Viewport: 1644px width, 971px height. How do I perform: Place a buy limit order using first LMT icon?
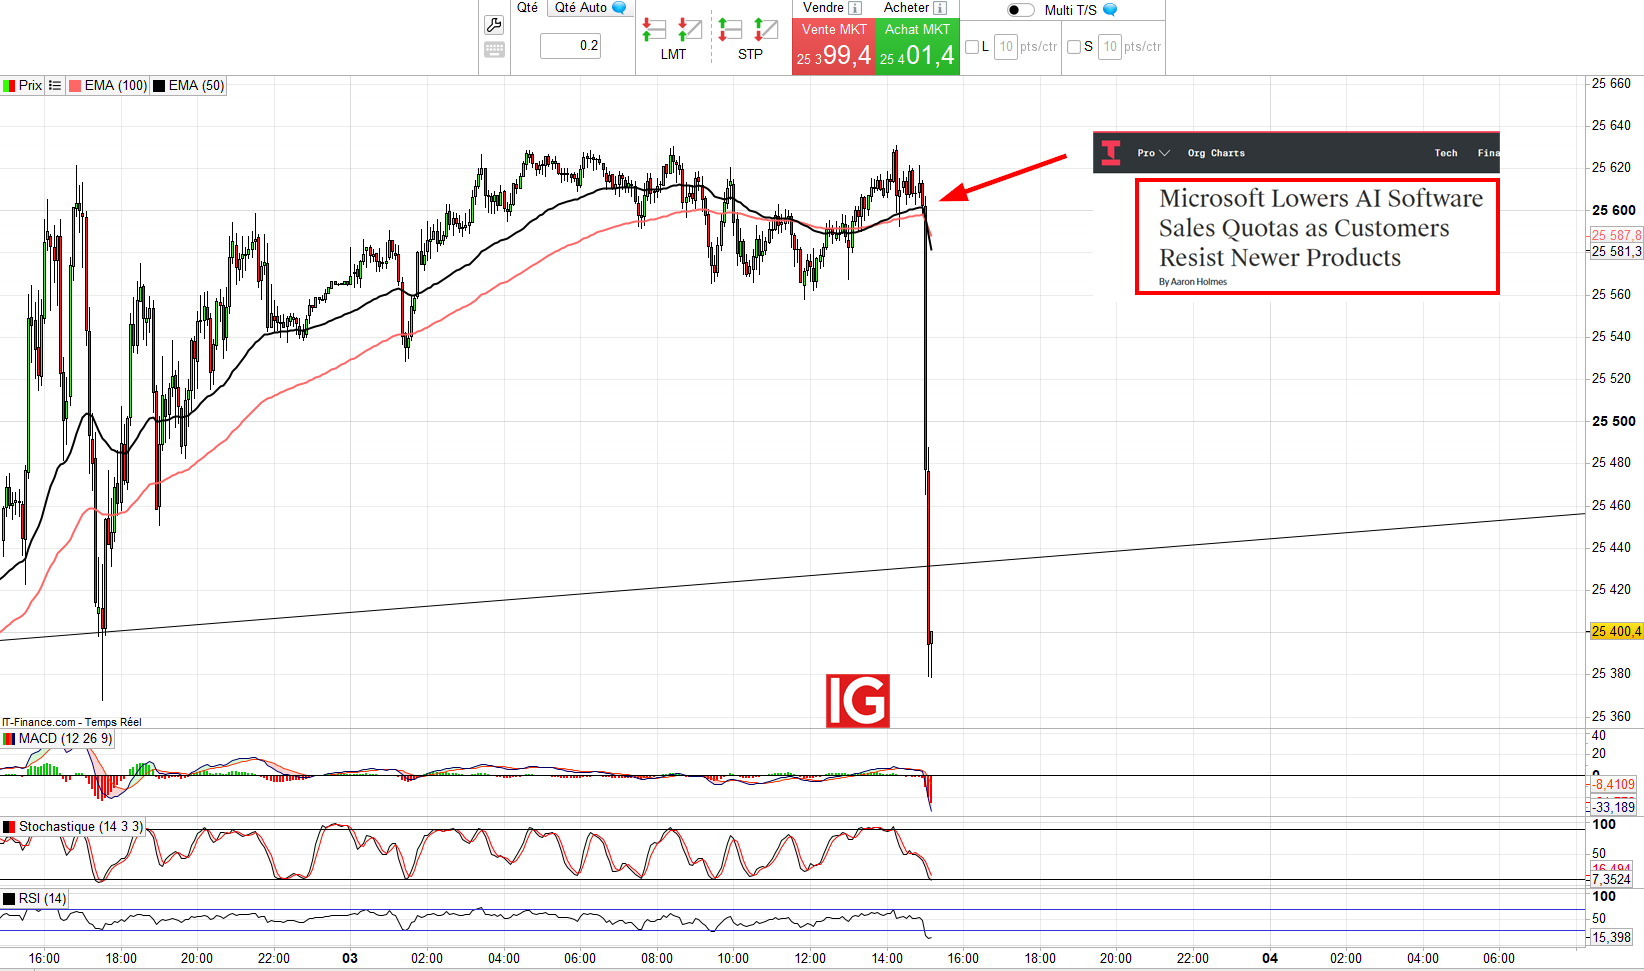click(654, 29)
